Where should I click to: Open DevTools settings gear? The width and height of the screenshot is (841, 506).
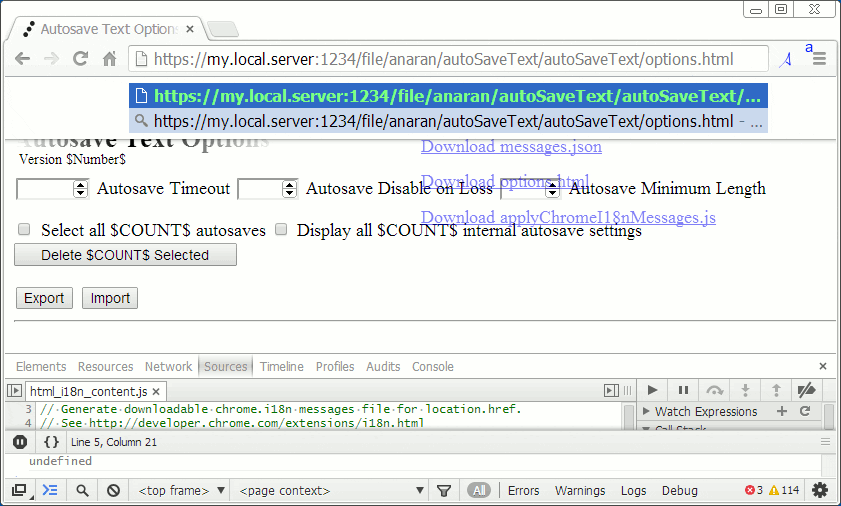pos(820,490)
